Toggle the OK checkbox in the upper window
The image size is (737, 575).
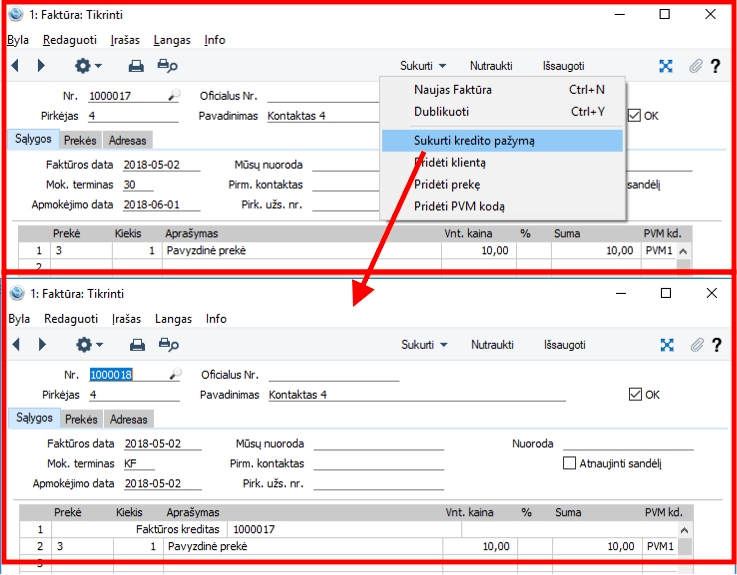(x=634, y=115)
